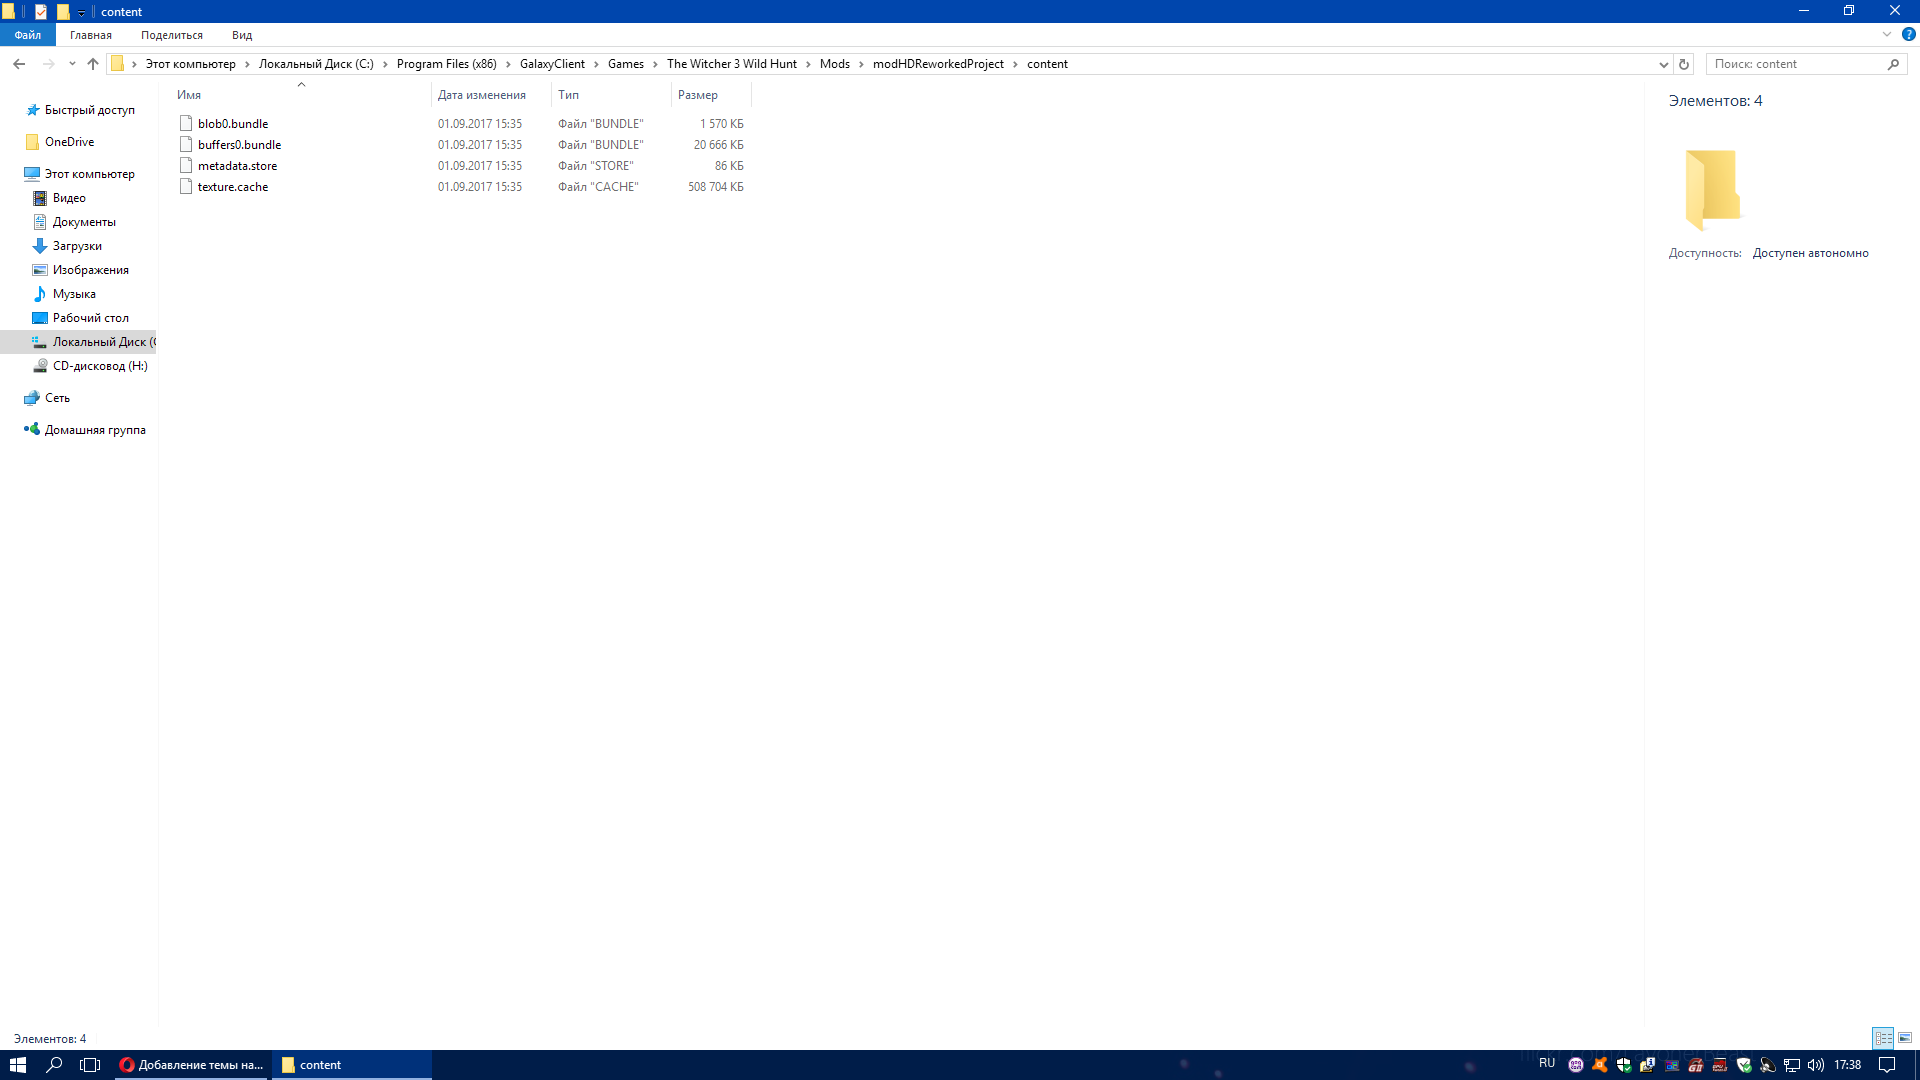Expand breadcrumb chevron after Mods

[x=861, y=64]
